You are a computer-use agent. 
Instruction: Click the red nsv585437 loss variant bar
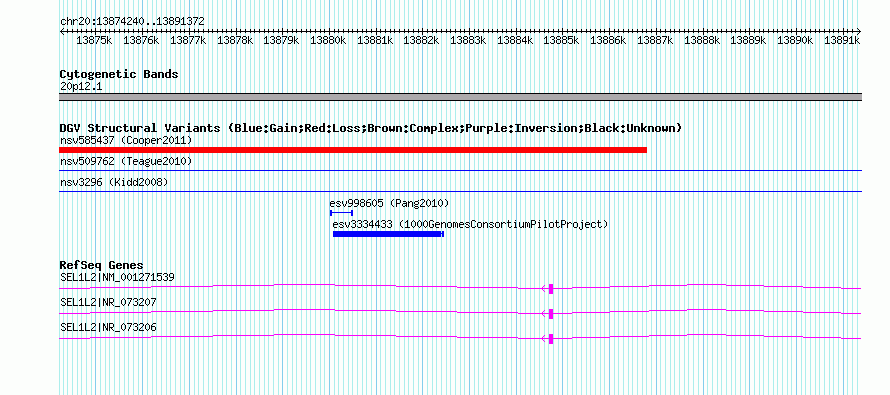(353, 150)
